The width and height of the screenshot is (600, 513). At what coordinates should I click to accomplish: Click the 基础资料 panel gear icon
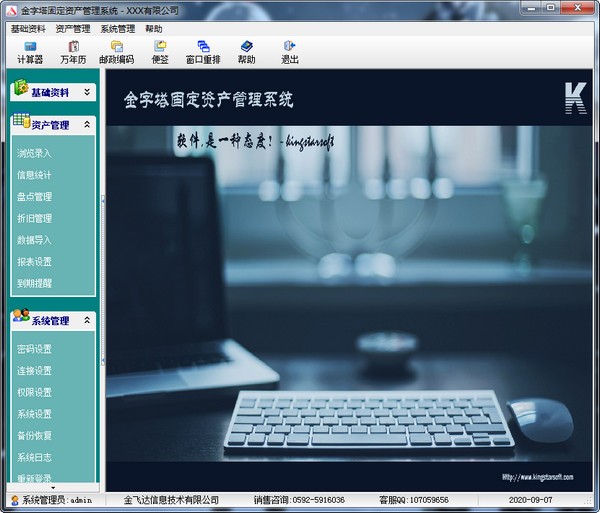pyautogui.click(x=21, y=88)
